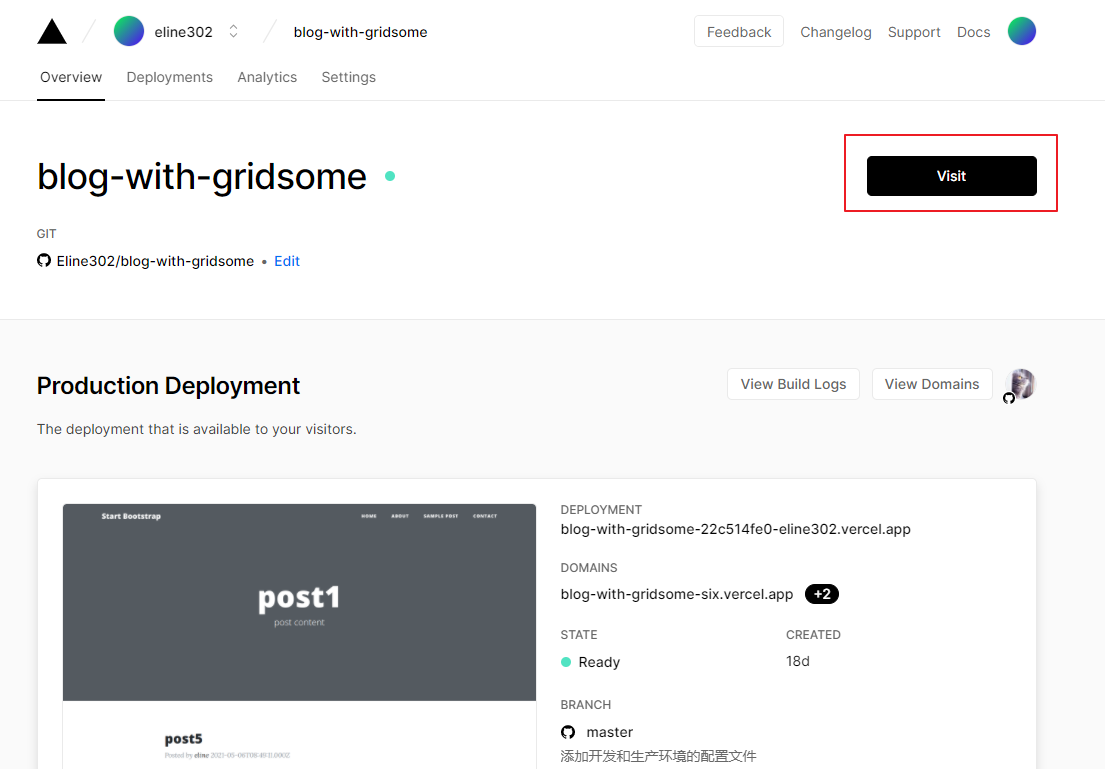The height and width of the screenshot is (769, 1105).
Task: Click the GitHub icon beside Eline302/blog-with-gridsome
Action: coord(44,261)
